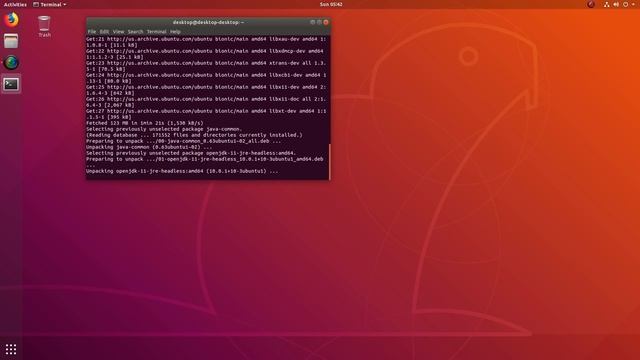Image resolution: width=640 pixels, height=360 pixels.
Task: Close the Terminal window
Action: [326, 22]
